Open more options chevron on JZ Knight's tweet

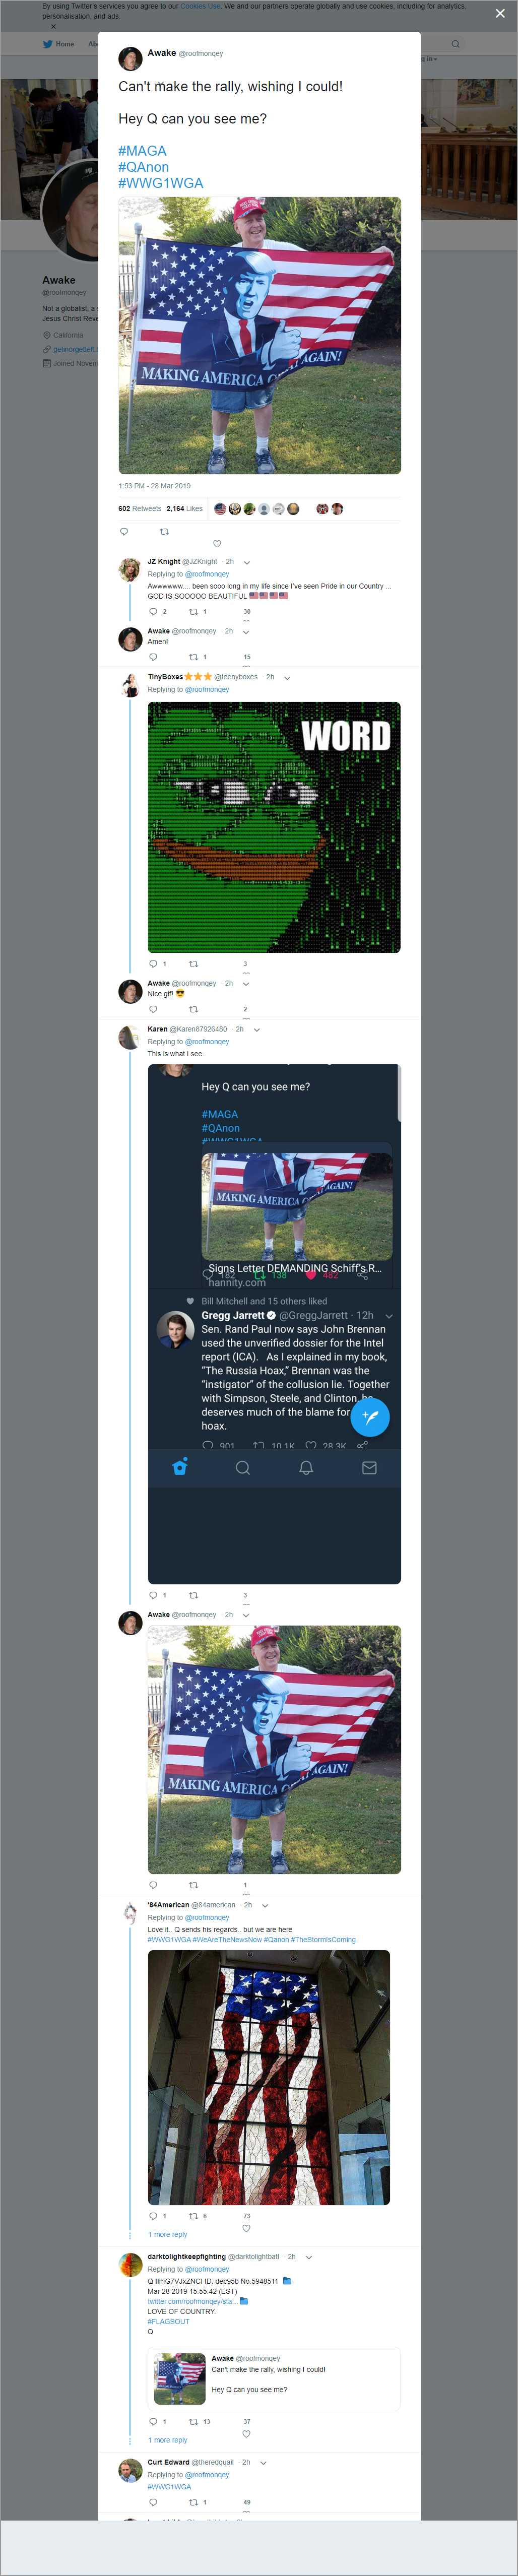[247, 562]
